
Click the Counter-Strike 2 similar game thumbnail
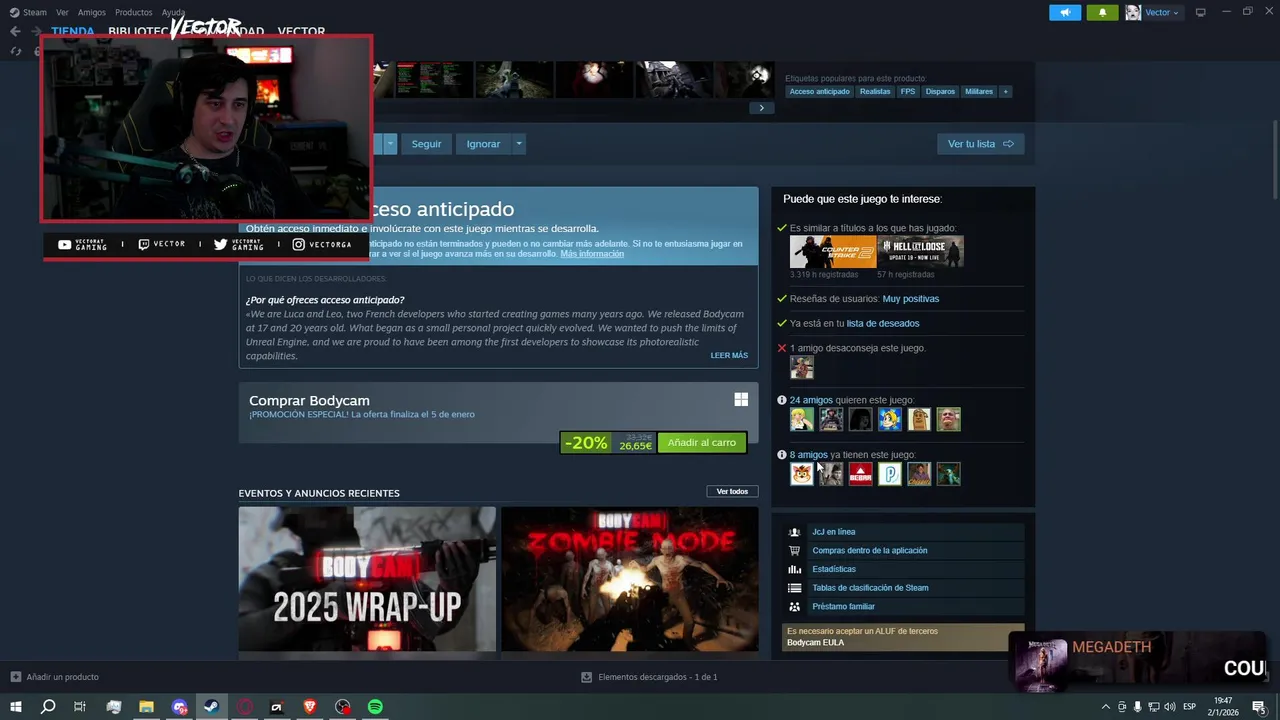click(x=832, y=252)
